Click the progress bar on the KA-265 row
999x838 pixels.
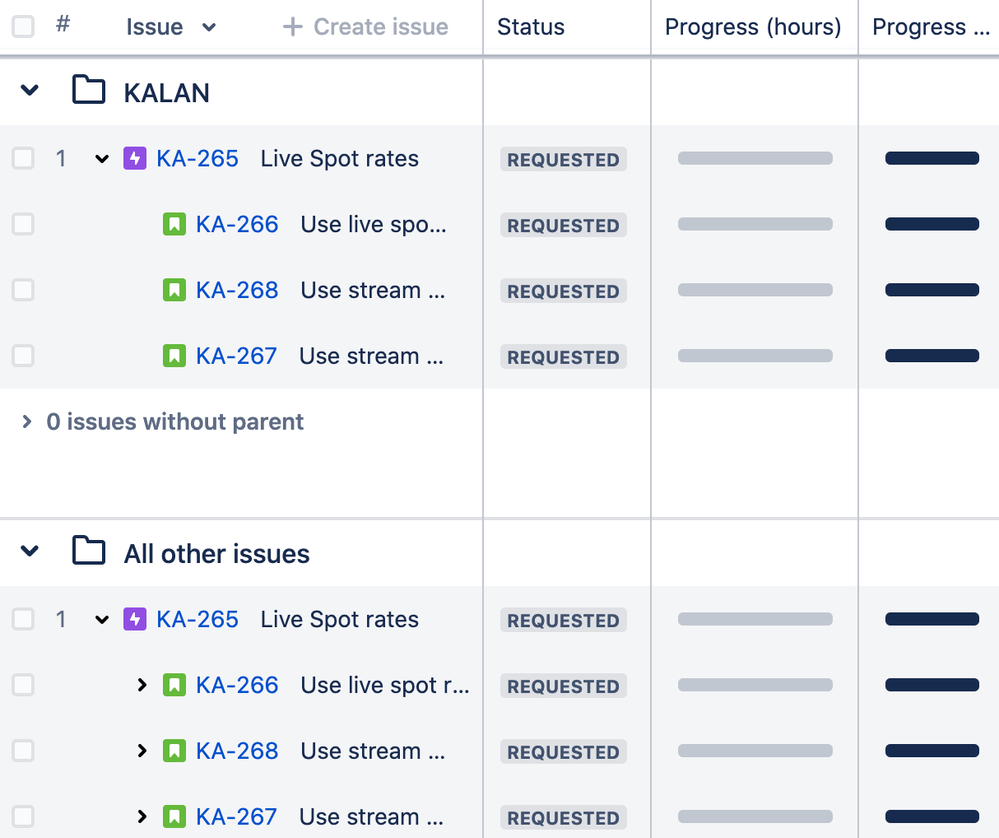click(x=754, y=158)
